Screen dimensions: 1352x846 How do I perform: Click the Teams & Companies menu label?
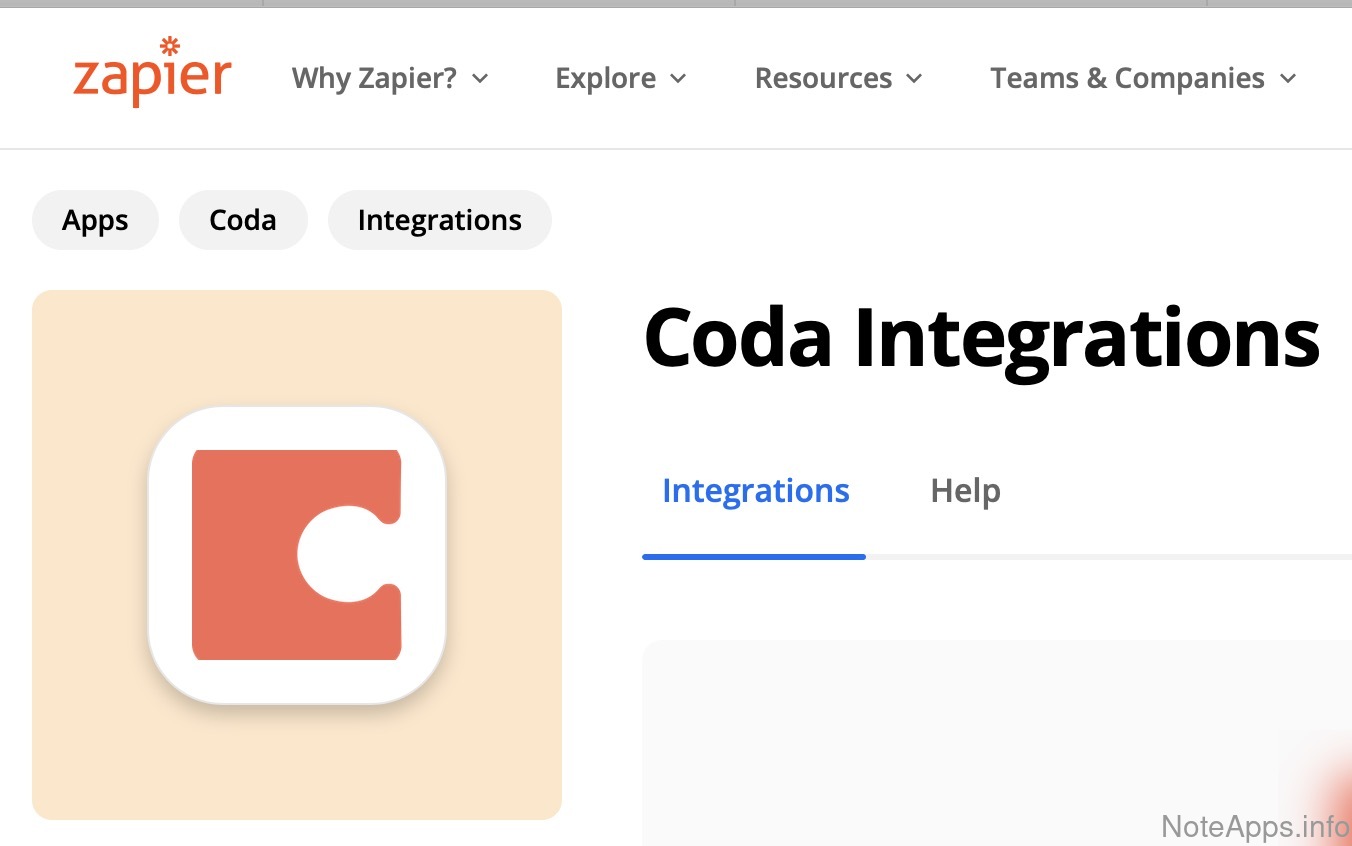[1127, 79]
